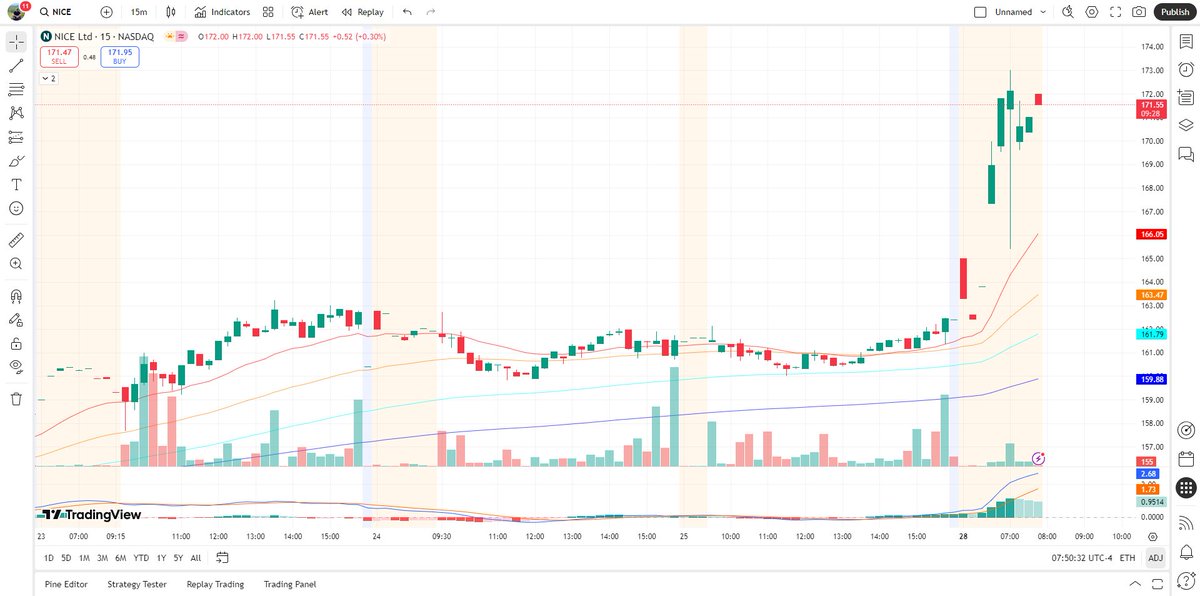The width and height of the screenshot is (1200, 596).
Task: Open the apps grid icon in right sidebar
Action: [x=1186, y=488]
